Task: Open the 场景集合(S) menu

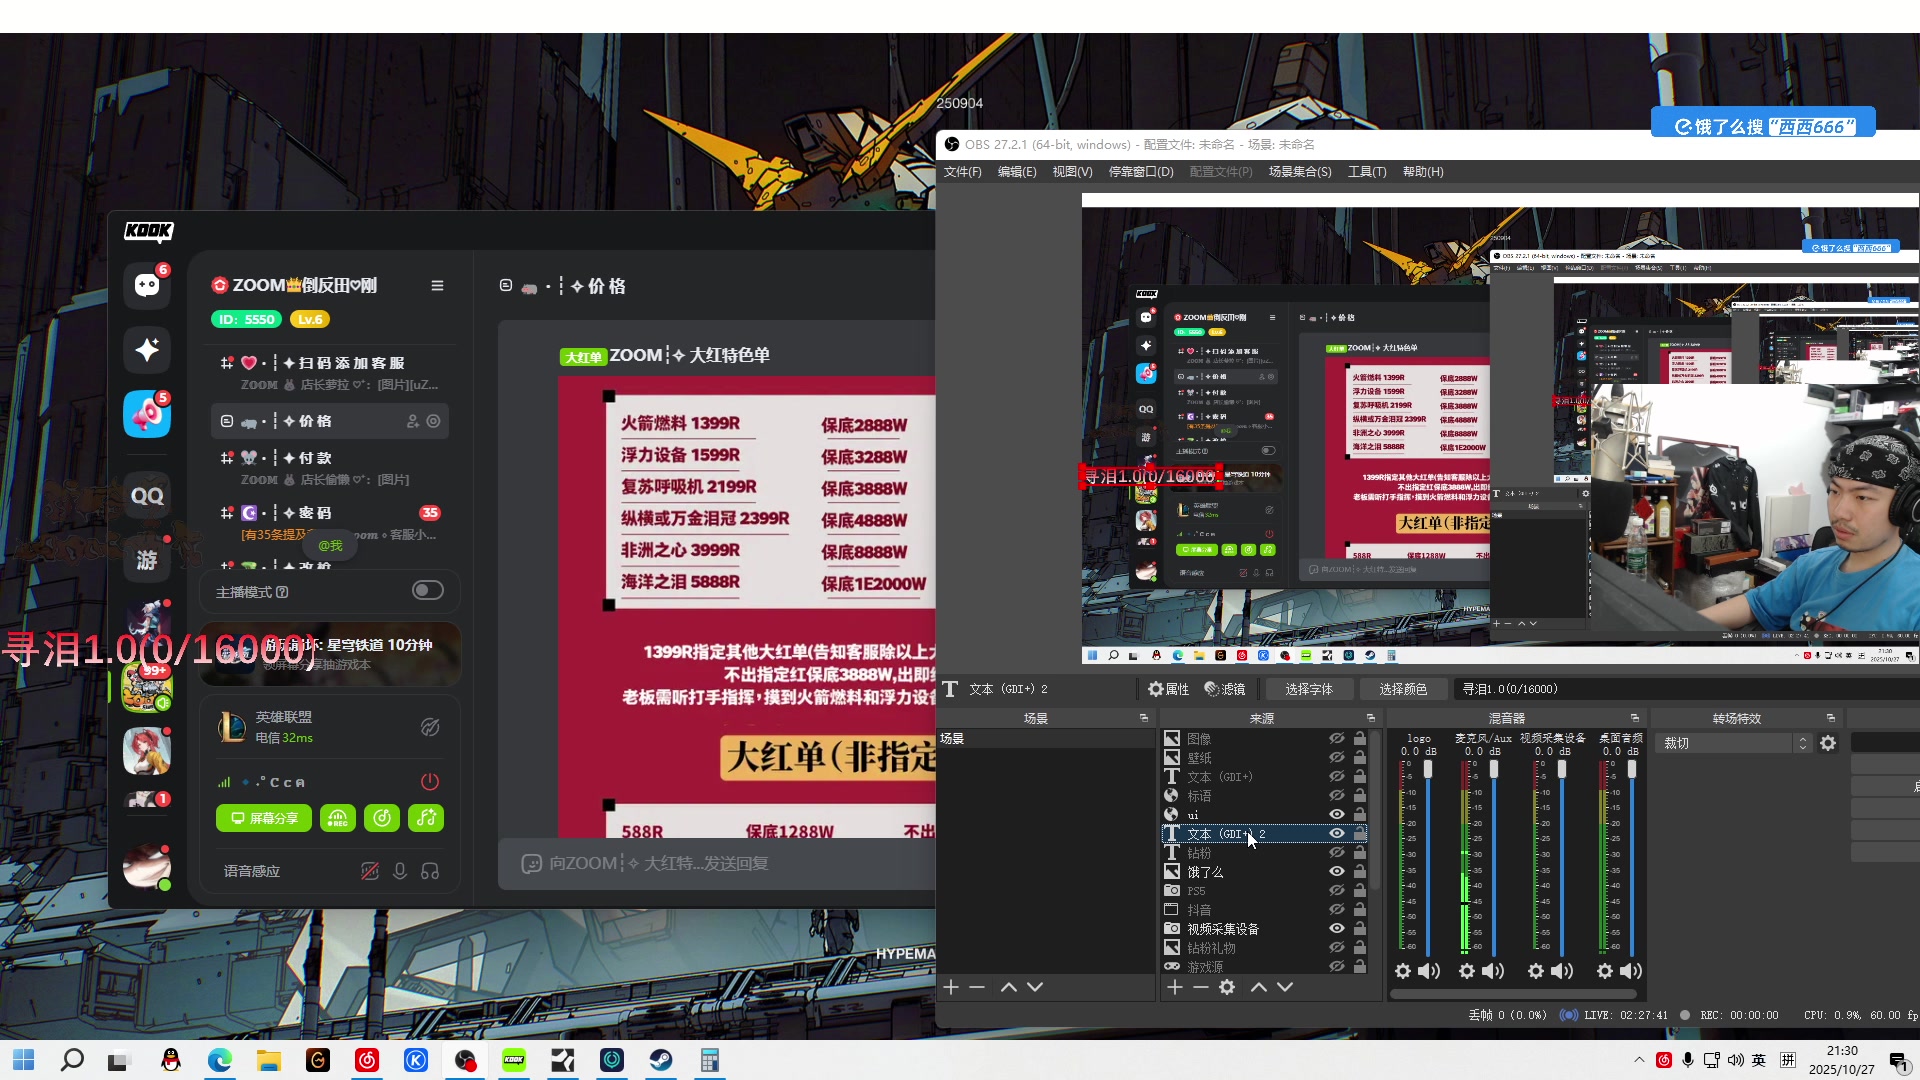Action: tap(1299, 172)
